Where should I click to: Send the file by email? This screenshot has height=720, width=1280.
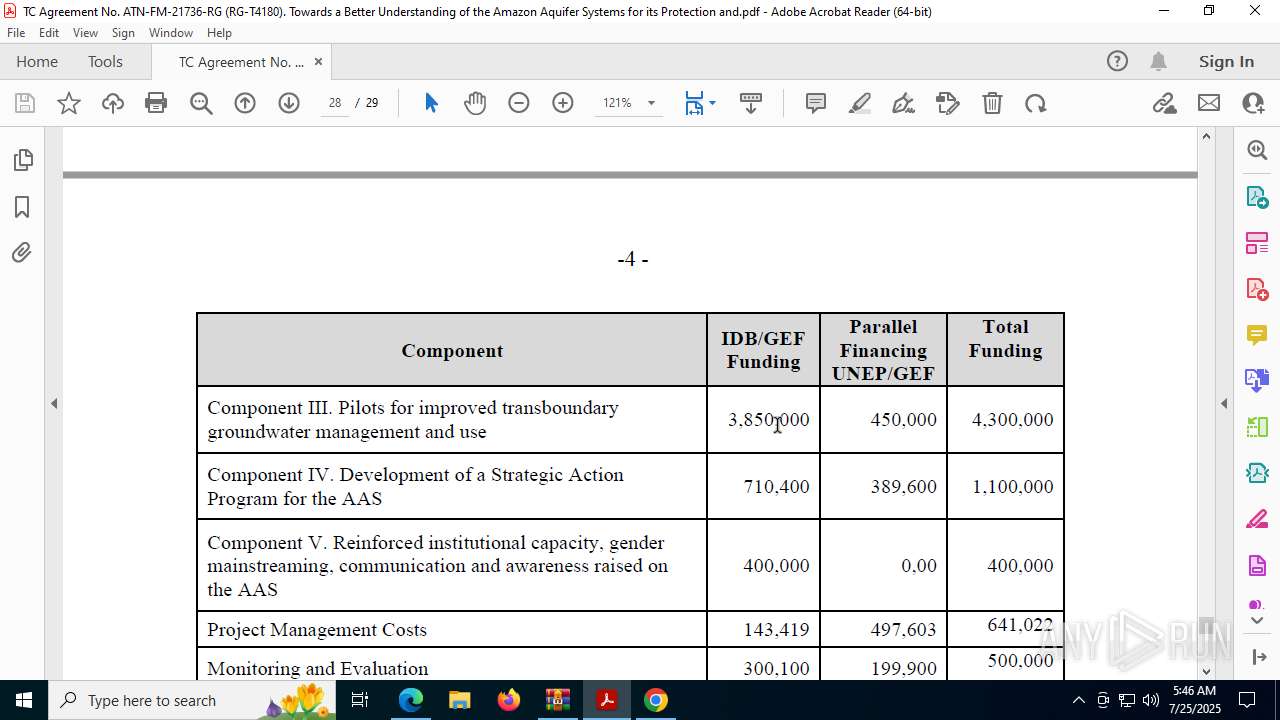1209,103
